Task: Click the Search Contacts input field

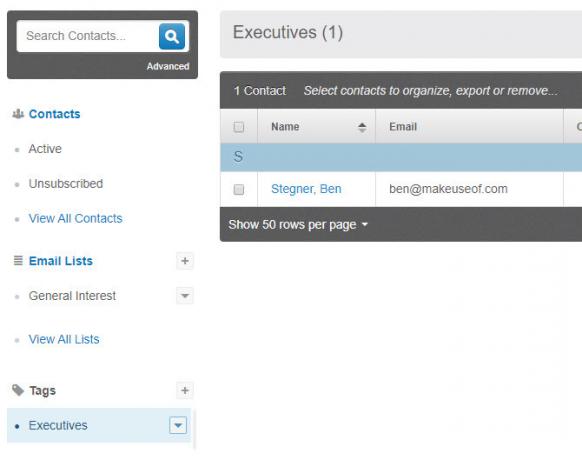Action: [x=88, y=36]
